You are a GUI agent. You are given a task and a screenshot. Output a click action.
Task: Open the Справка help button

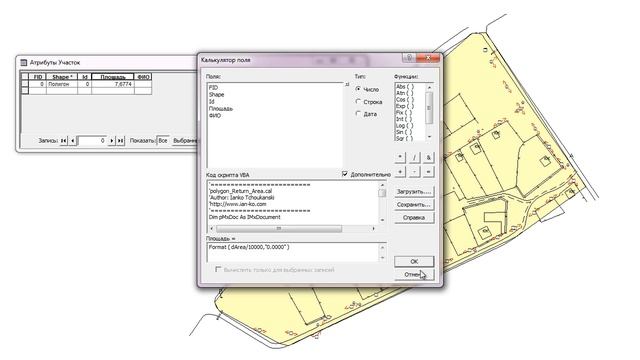pyautogui.click(x=414, y=218)
